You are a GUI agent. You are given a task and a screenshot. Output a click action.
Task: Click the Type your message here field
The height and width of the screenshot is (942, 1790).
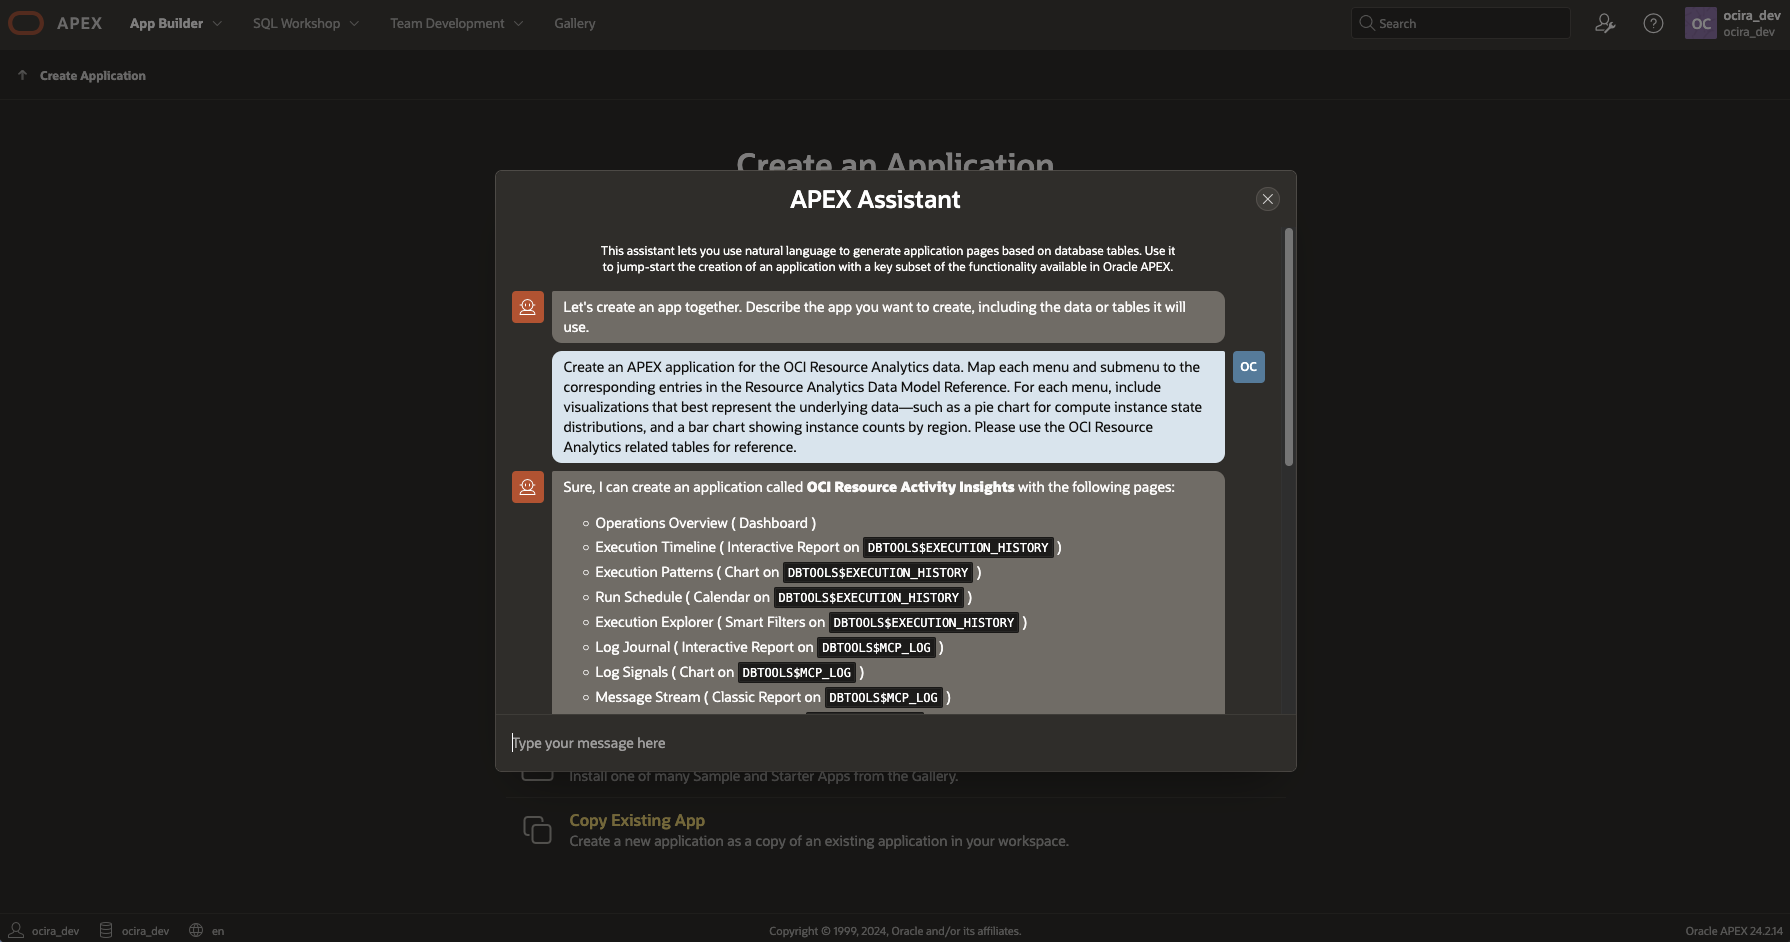click(x=890, y=742)
